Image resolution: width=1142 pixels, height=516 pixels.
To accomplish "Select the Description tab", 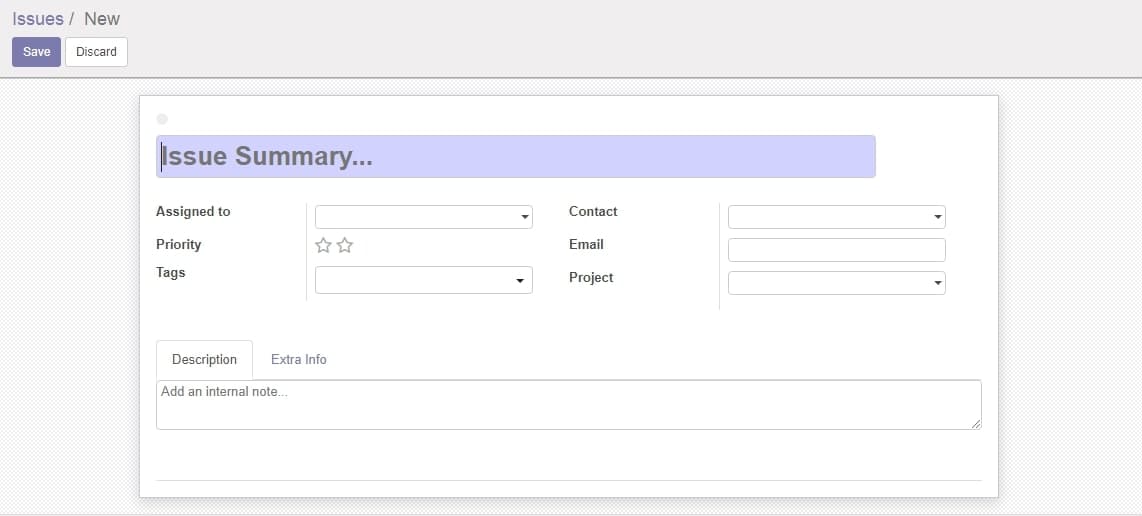I will 205,359.
